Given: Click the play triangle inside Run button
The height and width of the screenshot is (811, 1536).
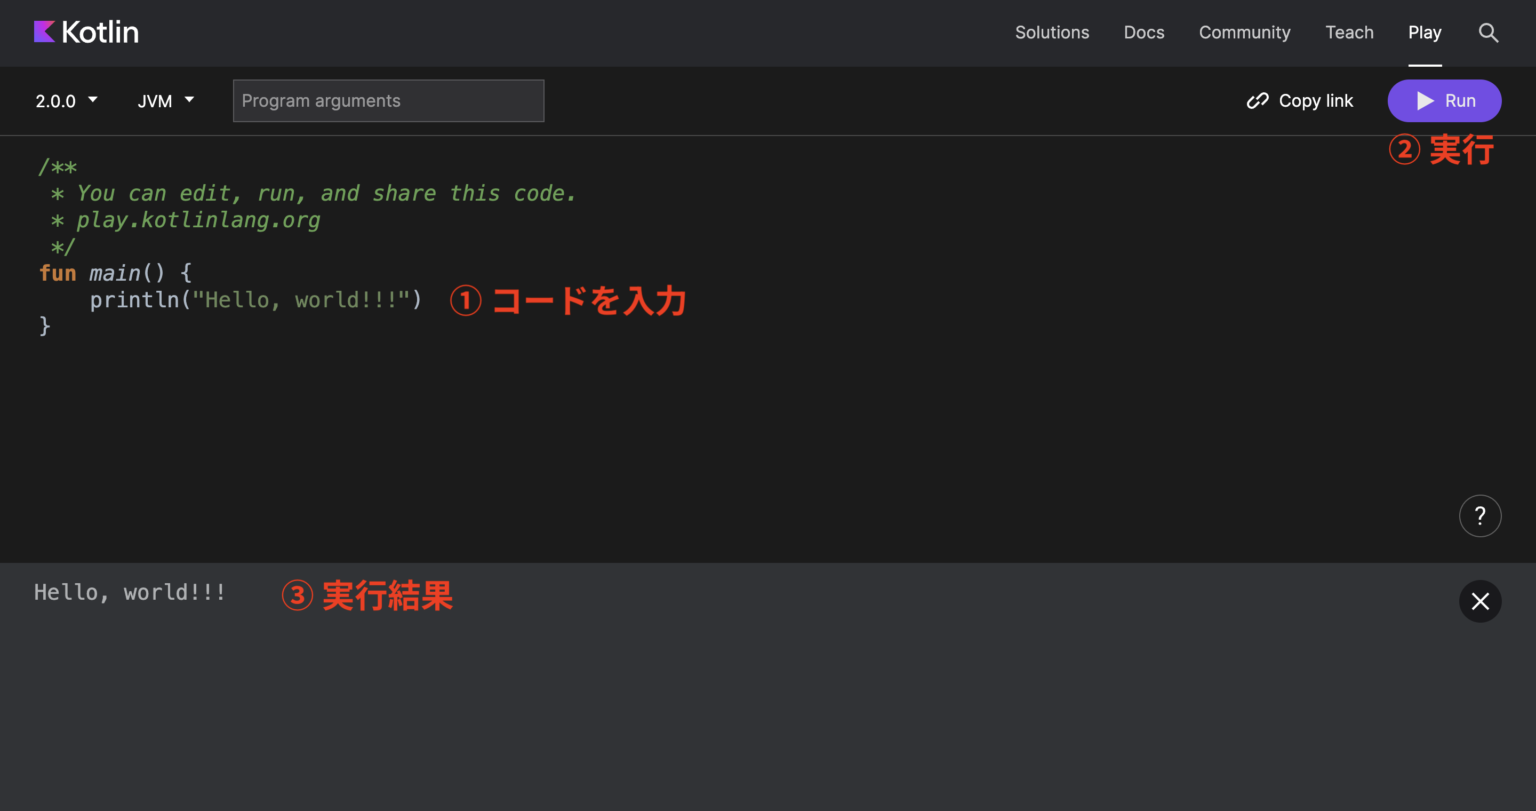Looking at the screenshot, I should [1424, 100].
